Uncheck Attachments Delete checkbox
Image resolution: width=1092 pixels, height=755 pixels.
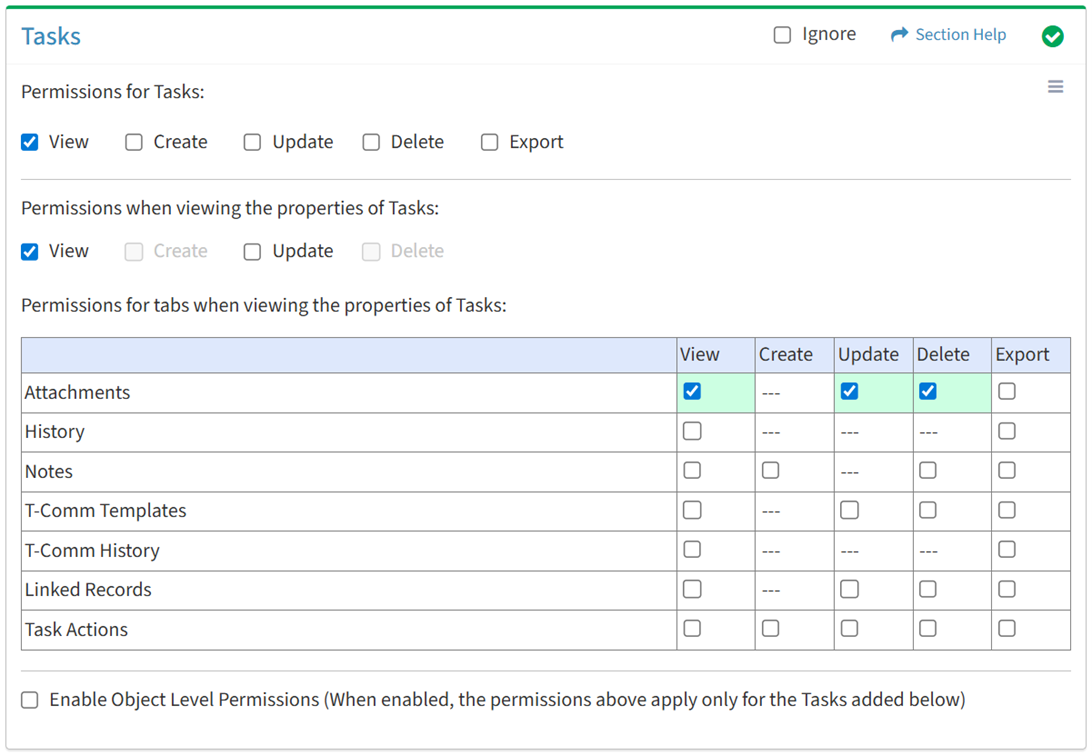pyautogui.click(x=928, y=391)
